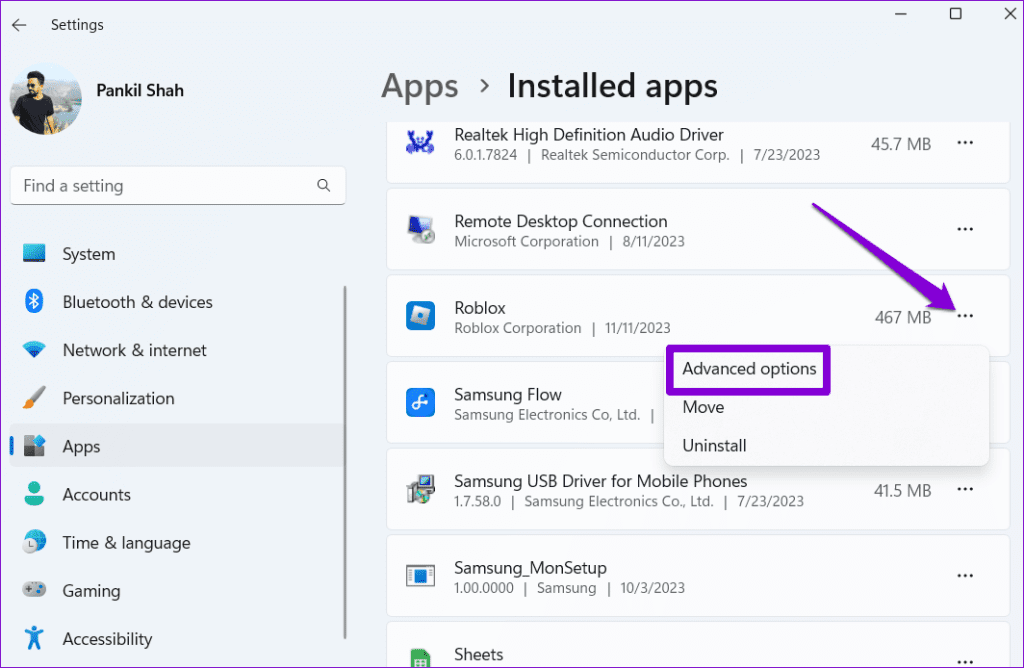Choose Uninstall from the Roblox menu
This screenshot has height=668, width=1024.
(x=714, y=446)
